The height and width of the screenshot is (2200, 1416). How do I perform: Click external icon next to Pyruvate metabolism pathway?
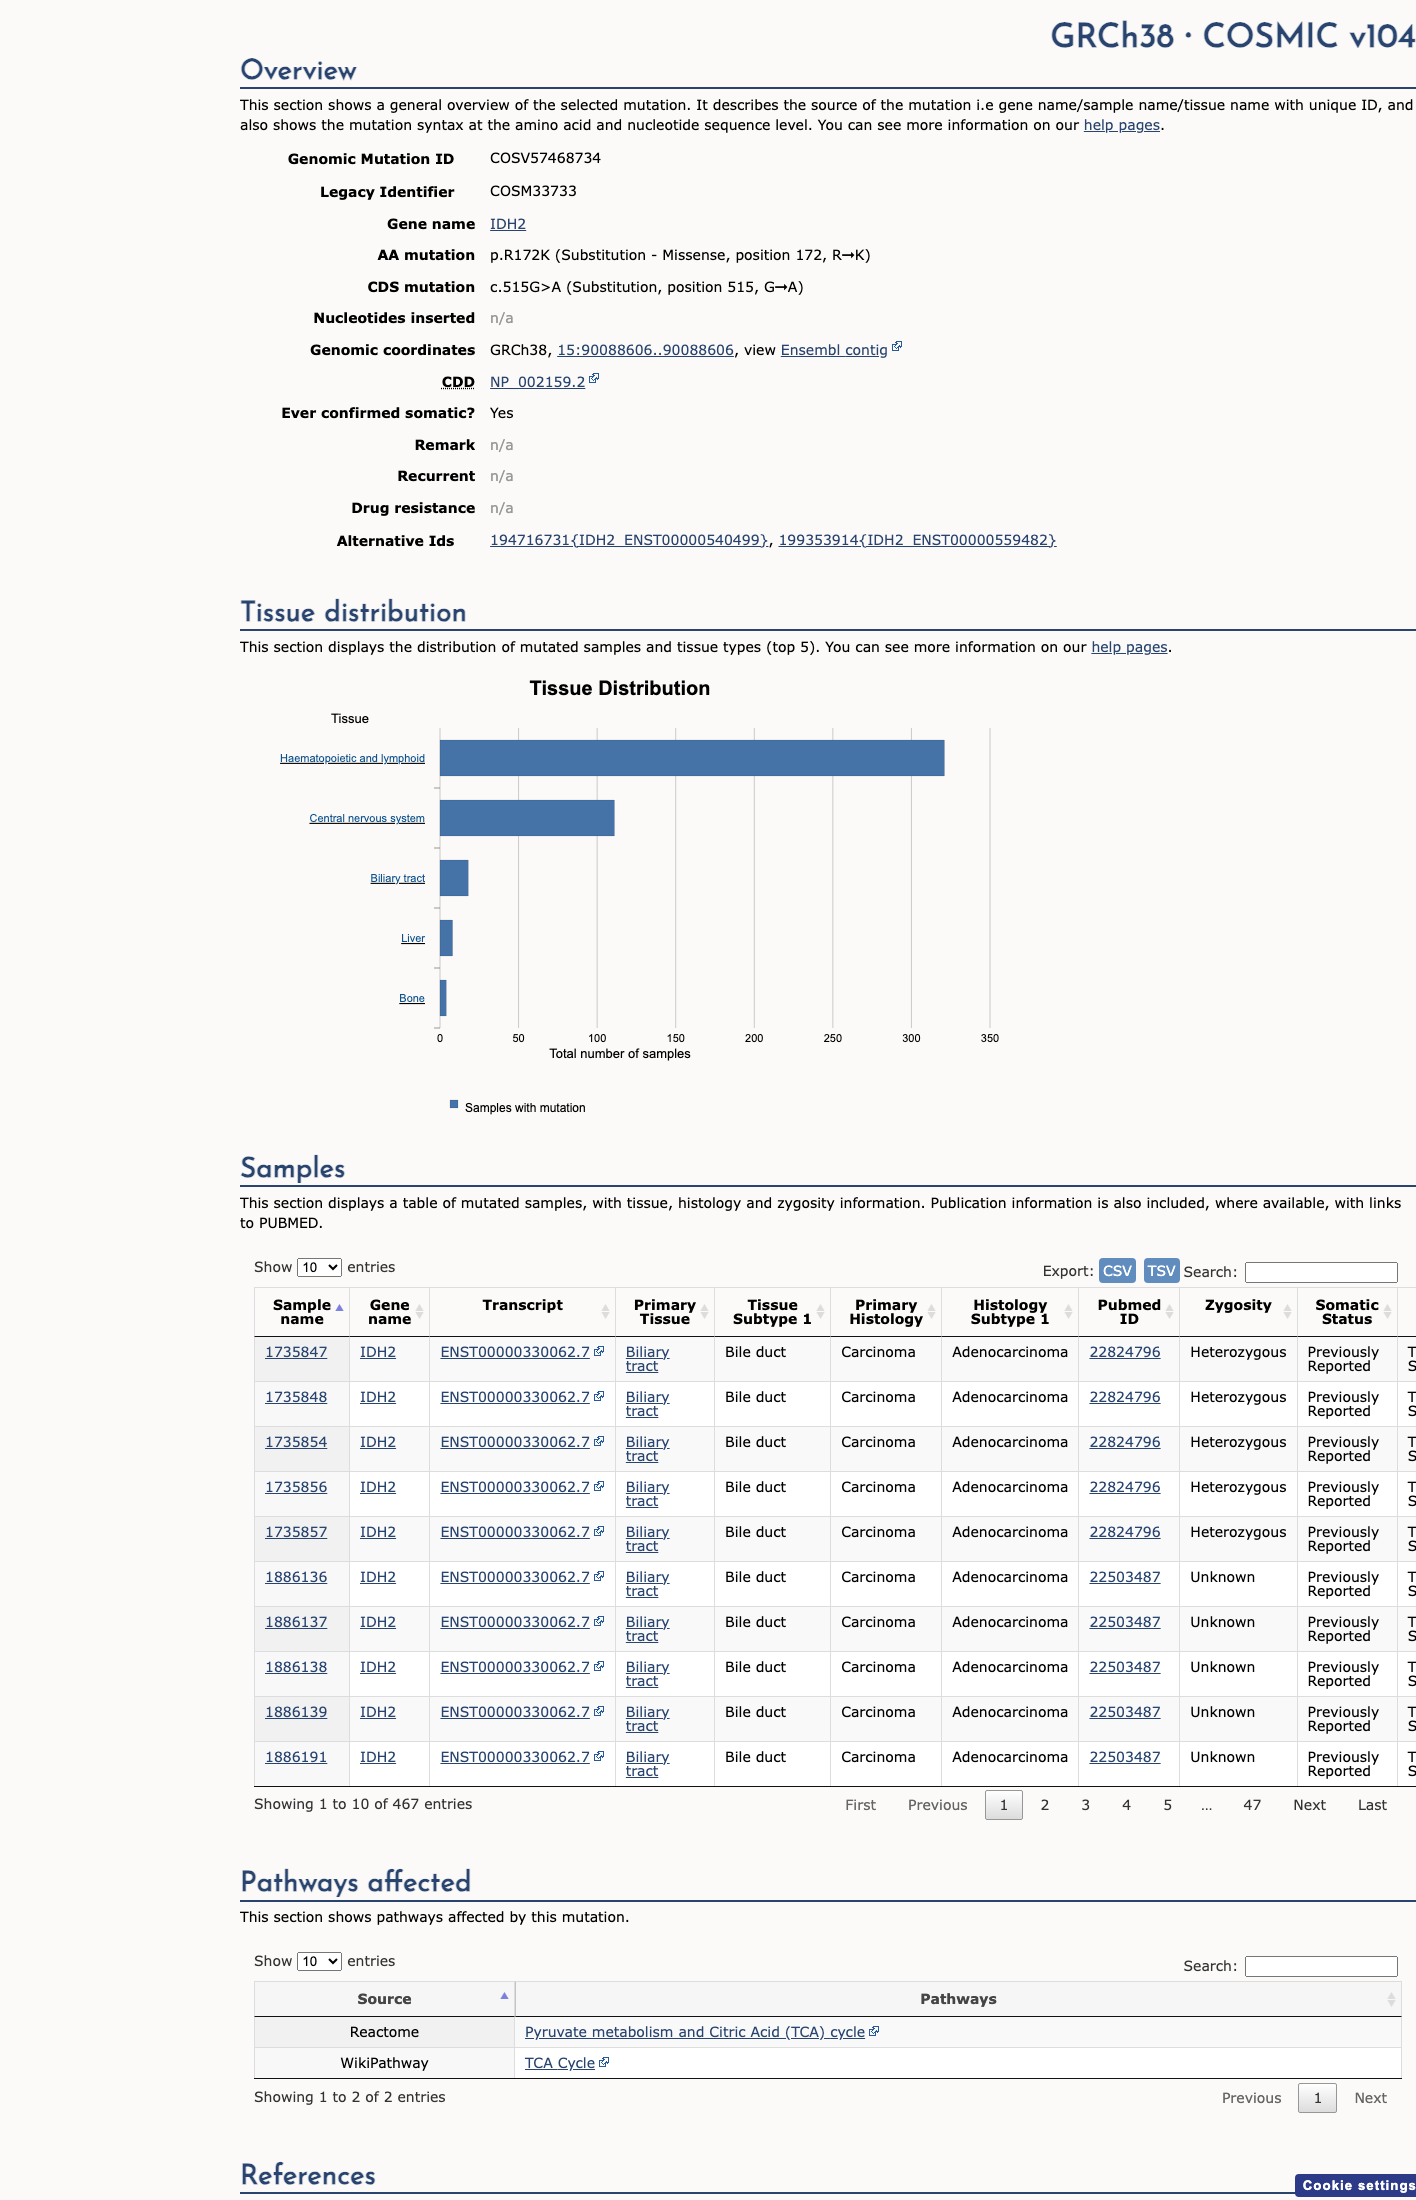point(874,2031)
